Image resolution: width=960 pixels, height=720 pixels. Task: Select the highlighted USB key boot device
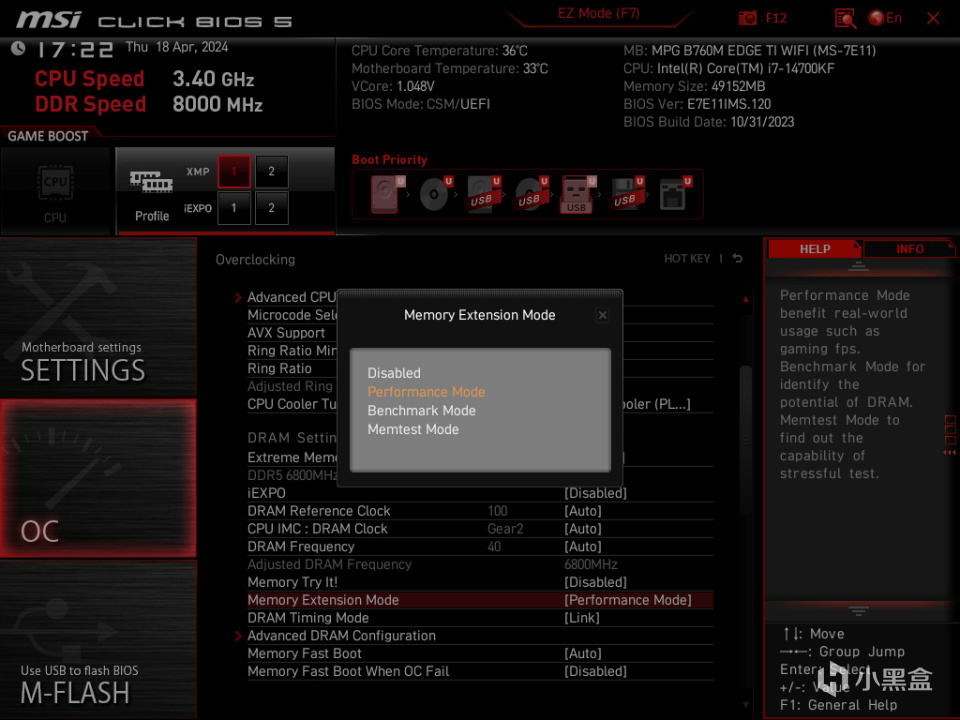(x=578, y=193)
